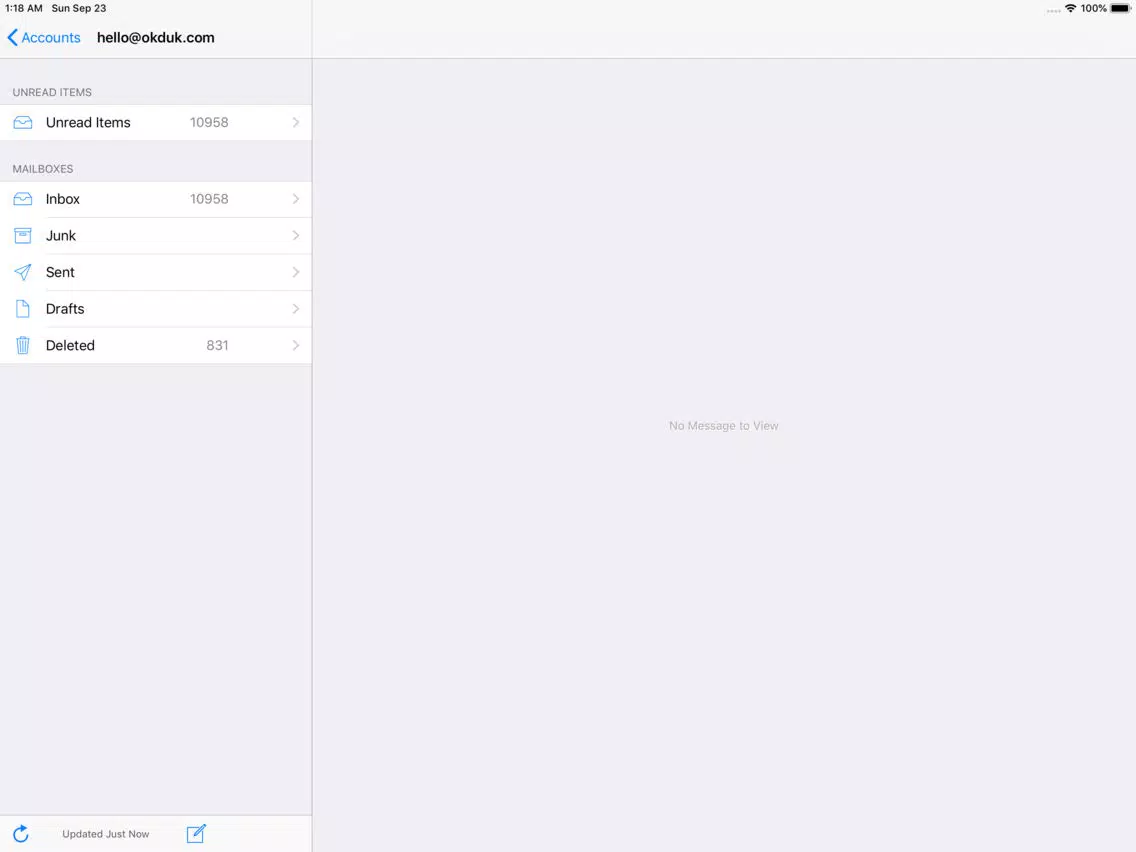Click the Sun Sep 23 date
Image resolution: width=1136 pixels, height=852 pixels.
(x=79, y=9)
